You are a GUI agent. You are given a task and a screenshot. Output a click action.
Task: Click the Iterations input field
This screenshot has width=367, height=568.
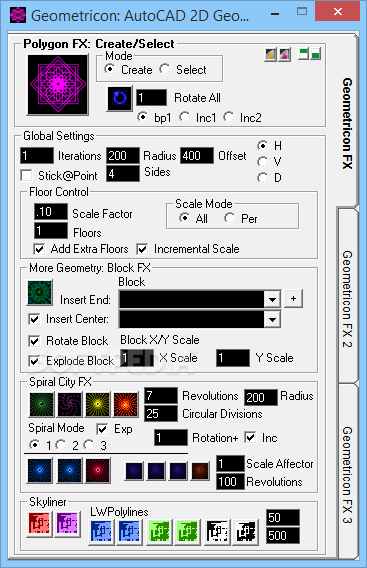(x=37, y=156)
